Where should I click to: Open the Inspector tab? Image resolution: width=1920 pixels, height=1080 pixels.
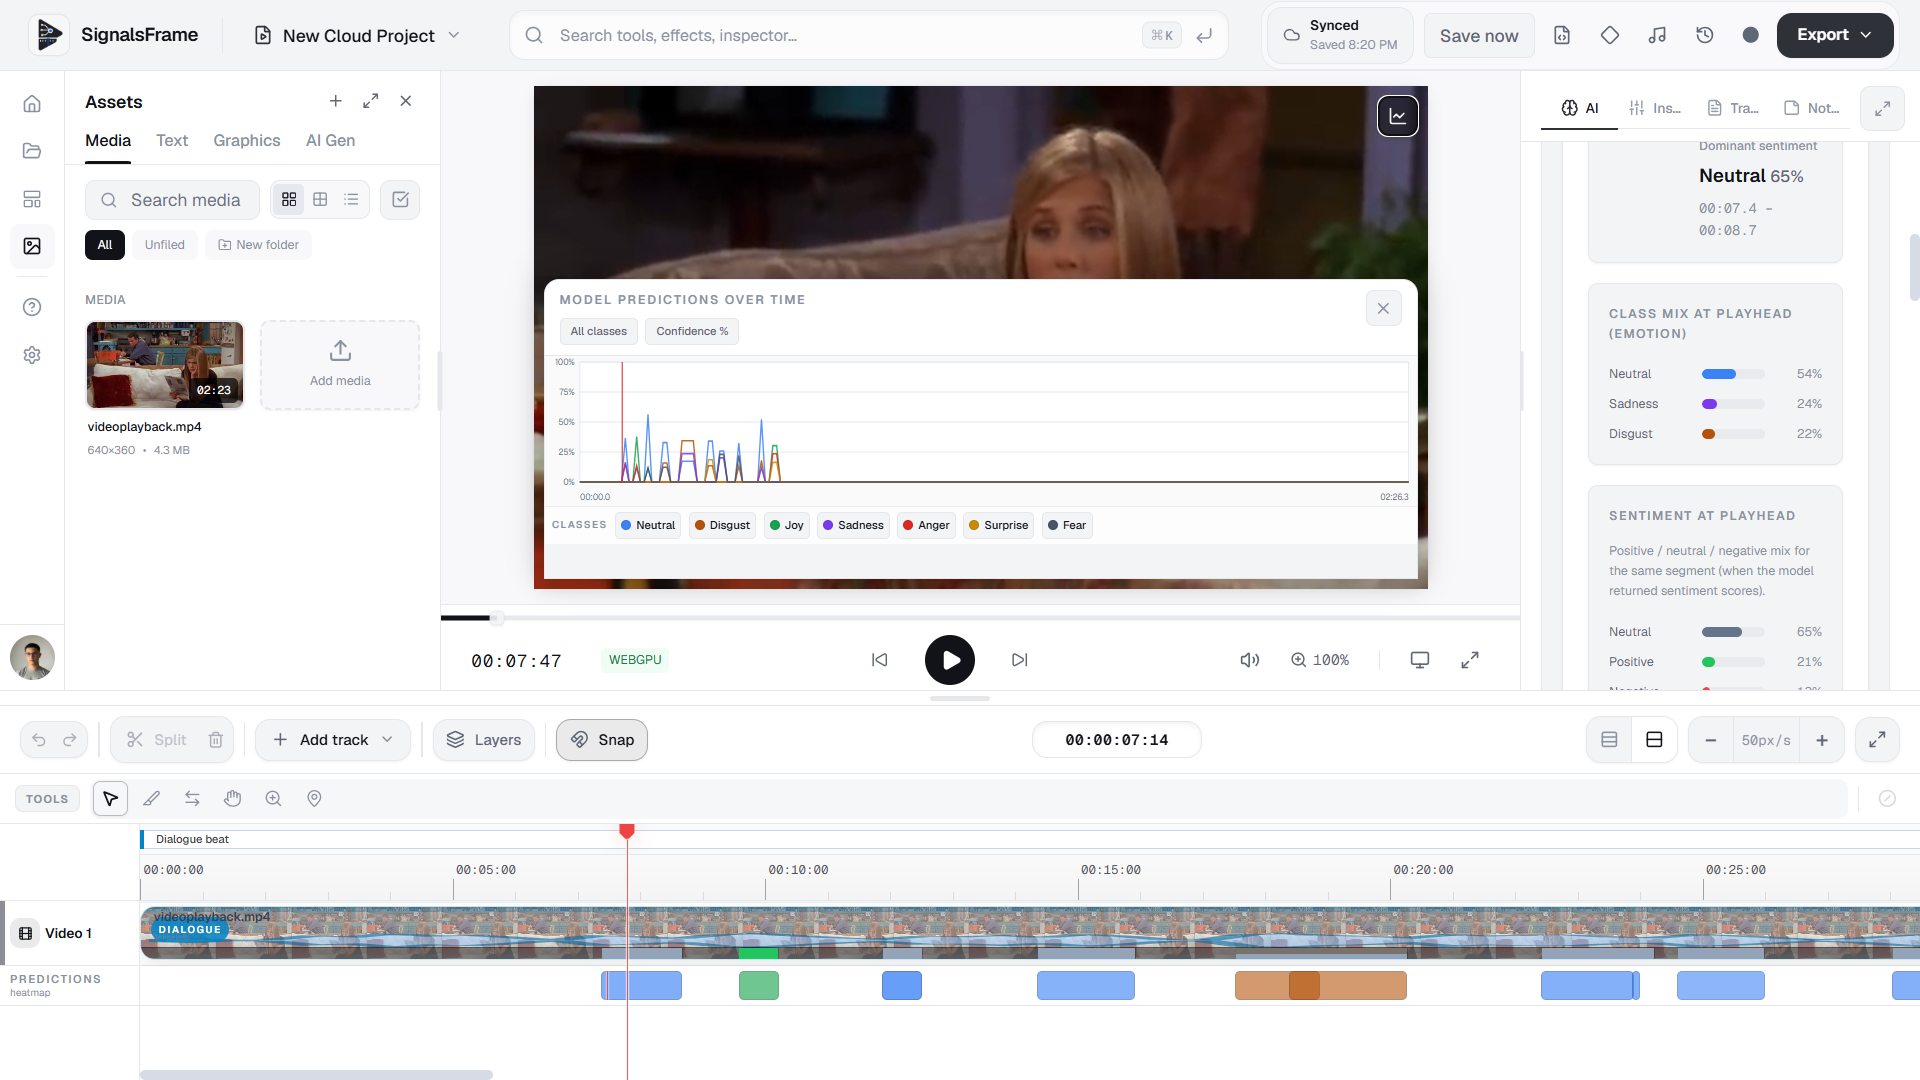[x=1654, y=108]
